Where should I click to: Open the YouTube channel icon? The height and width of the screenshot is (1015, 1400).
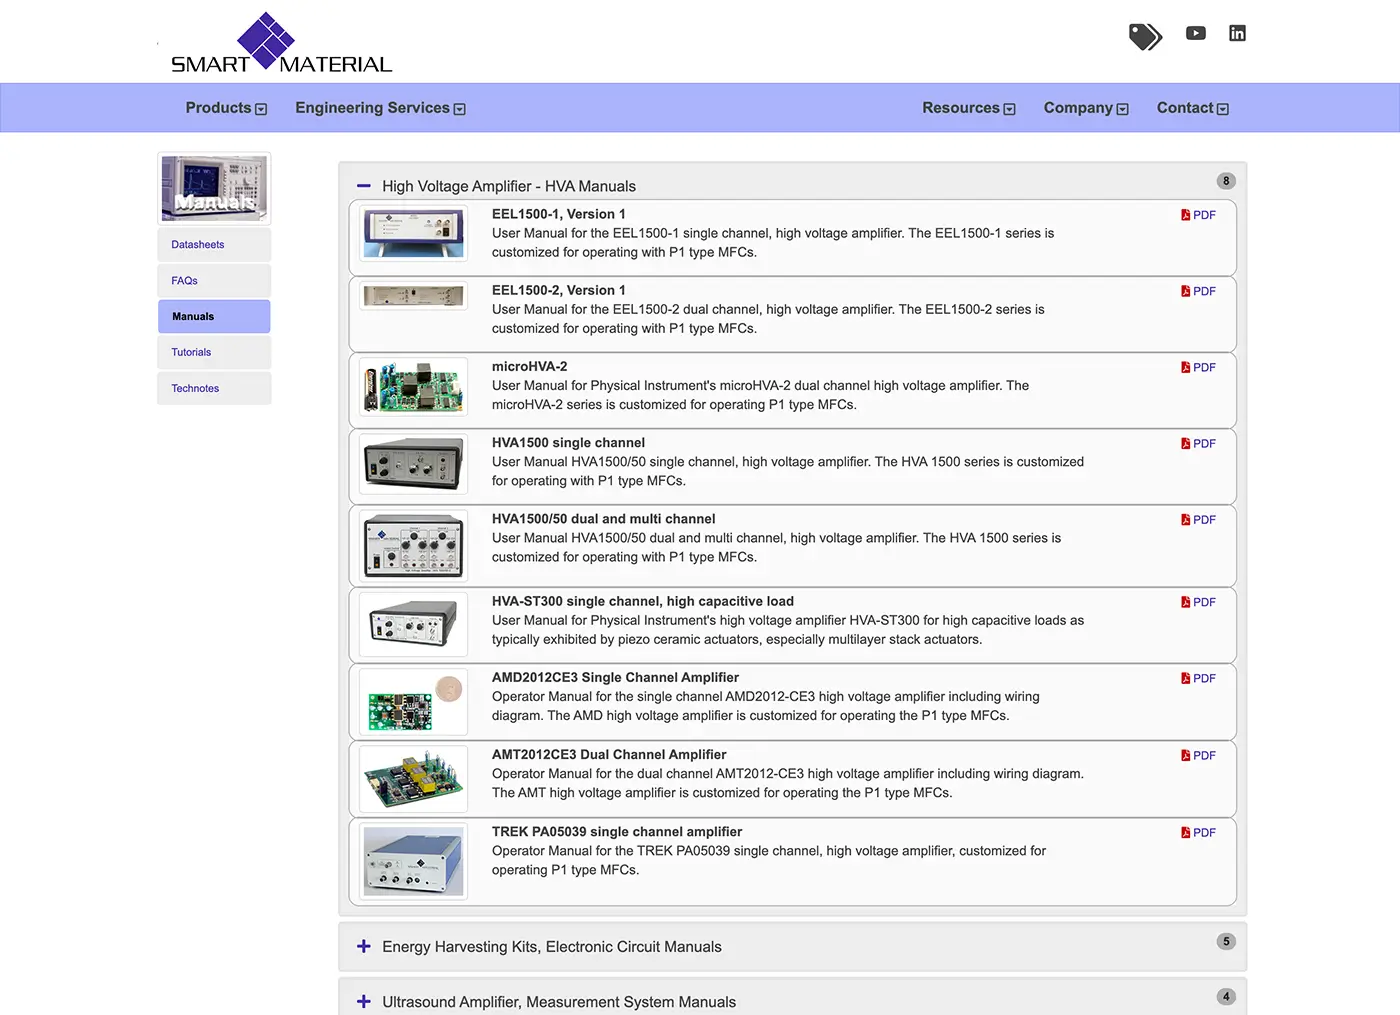[x=1196, y=33]
